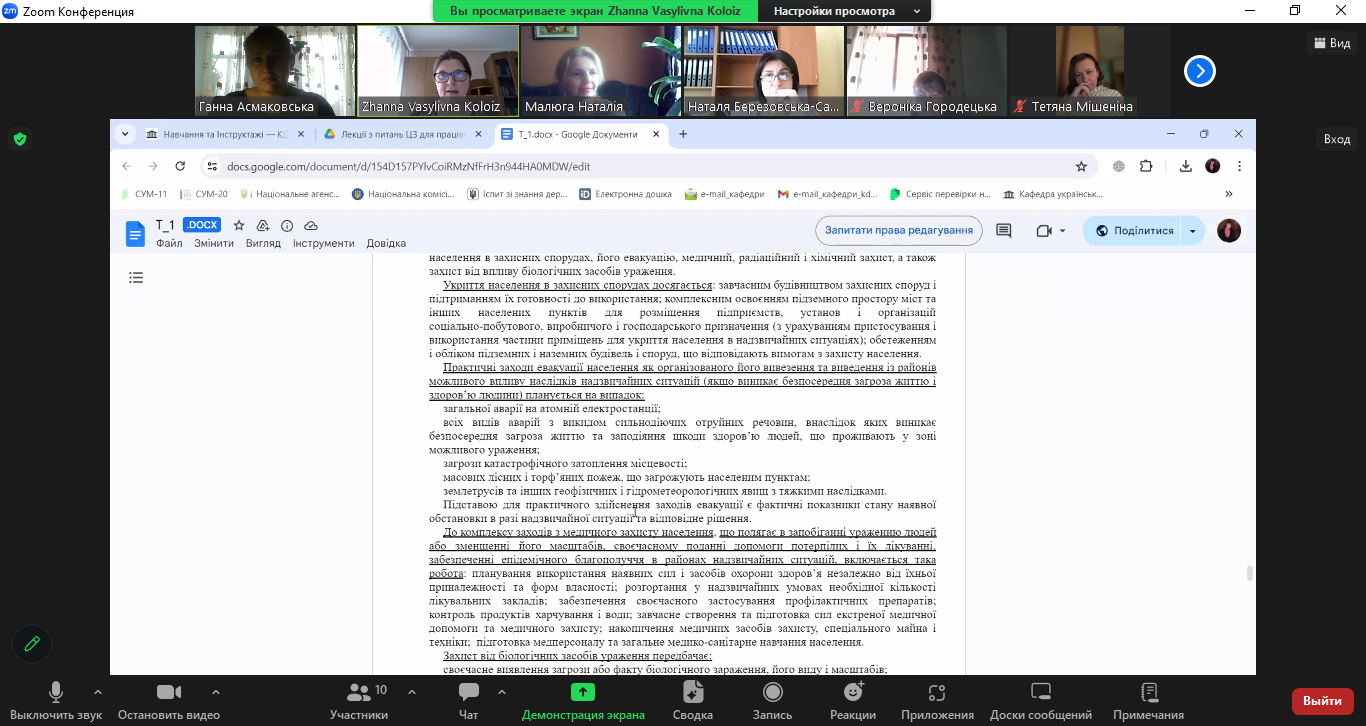The height and width of the screenshot is (726, 1366).
Task: Show more bookmarks chevron
Action: click(1229, 194)
